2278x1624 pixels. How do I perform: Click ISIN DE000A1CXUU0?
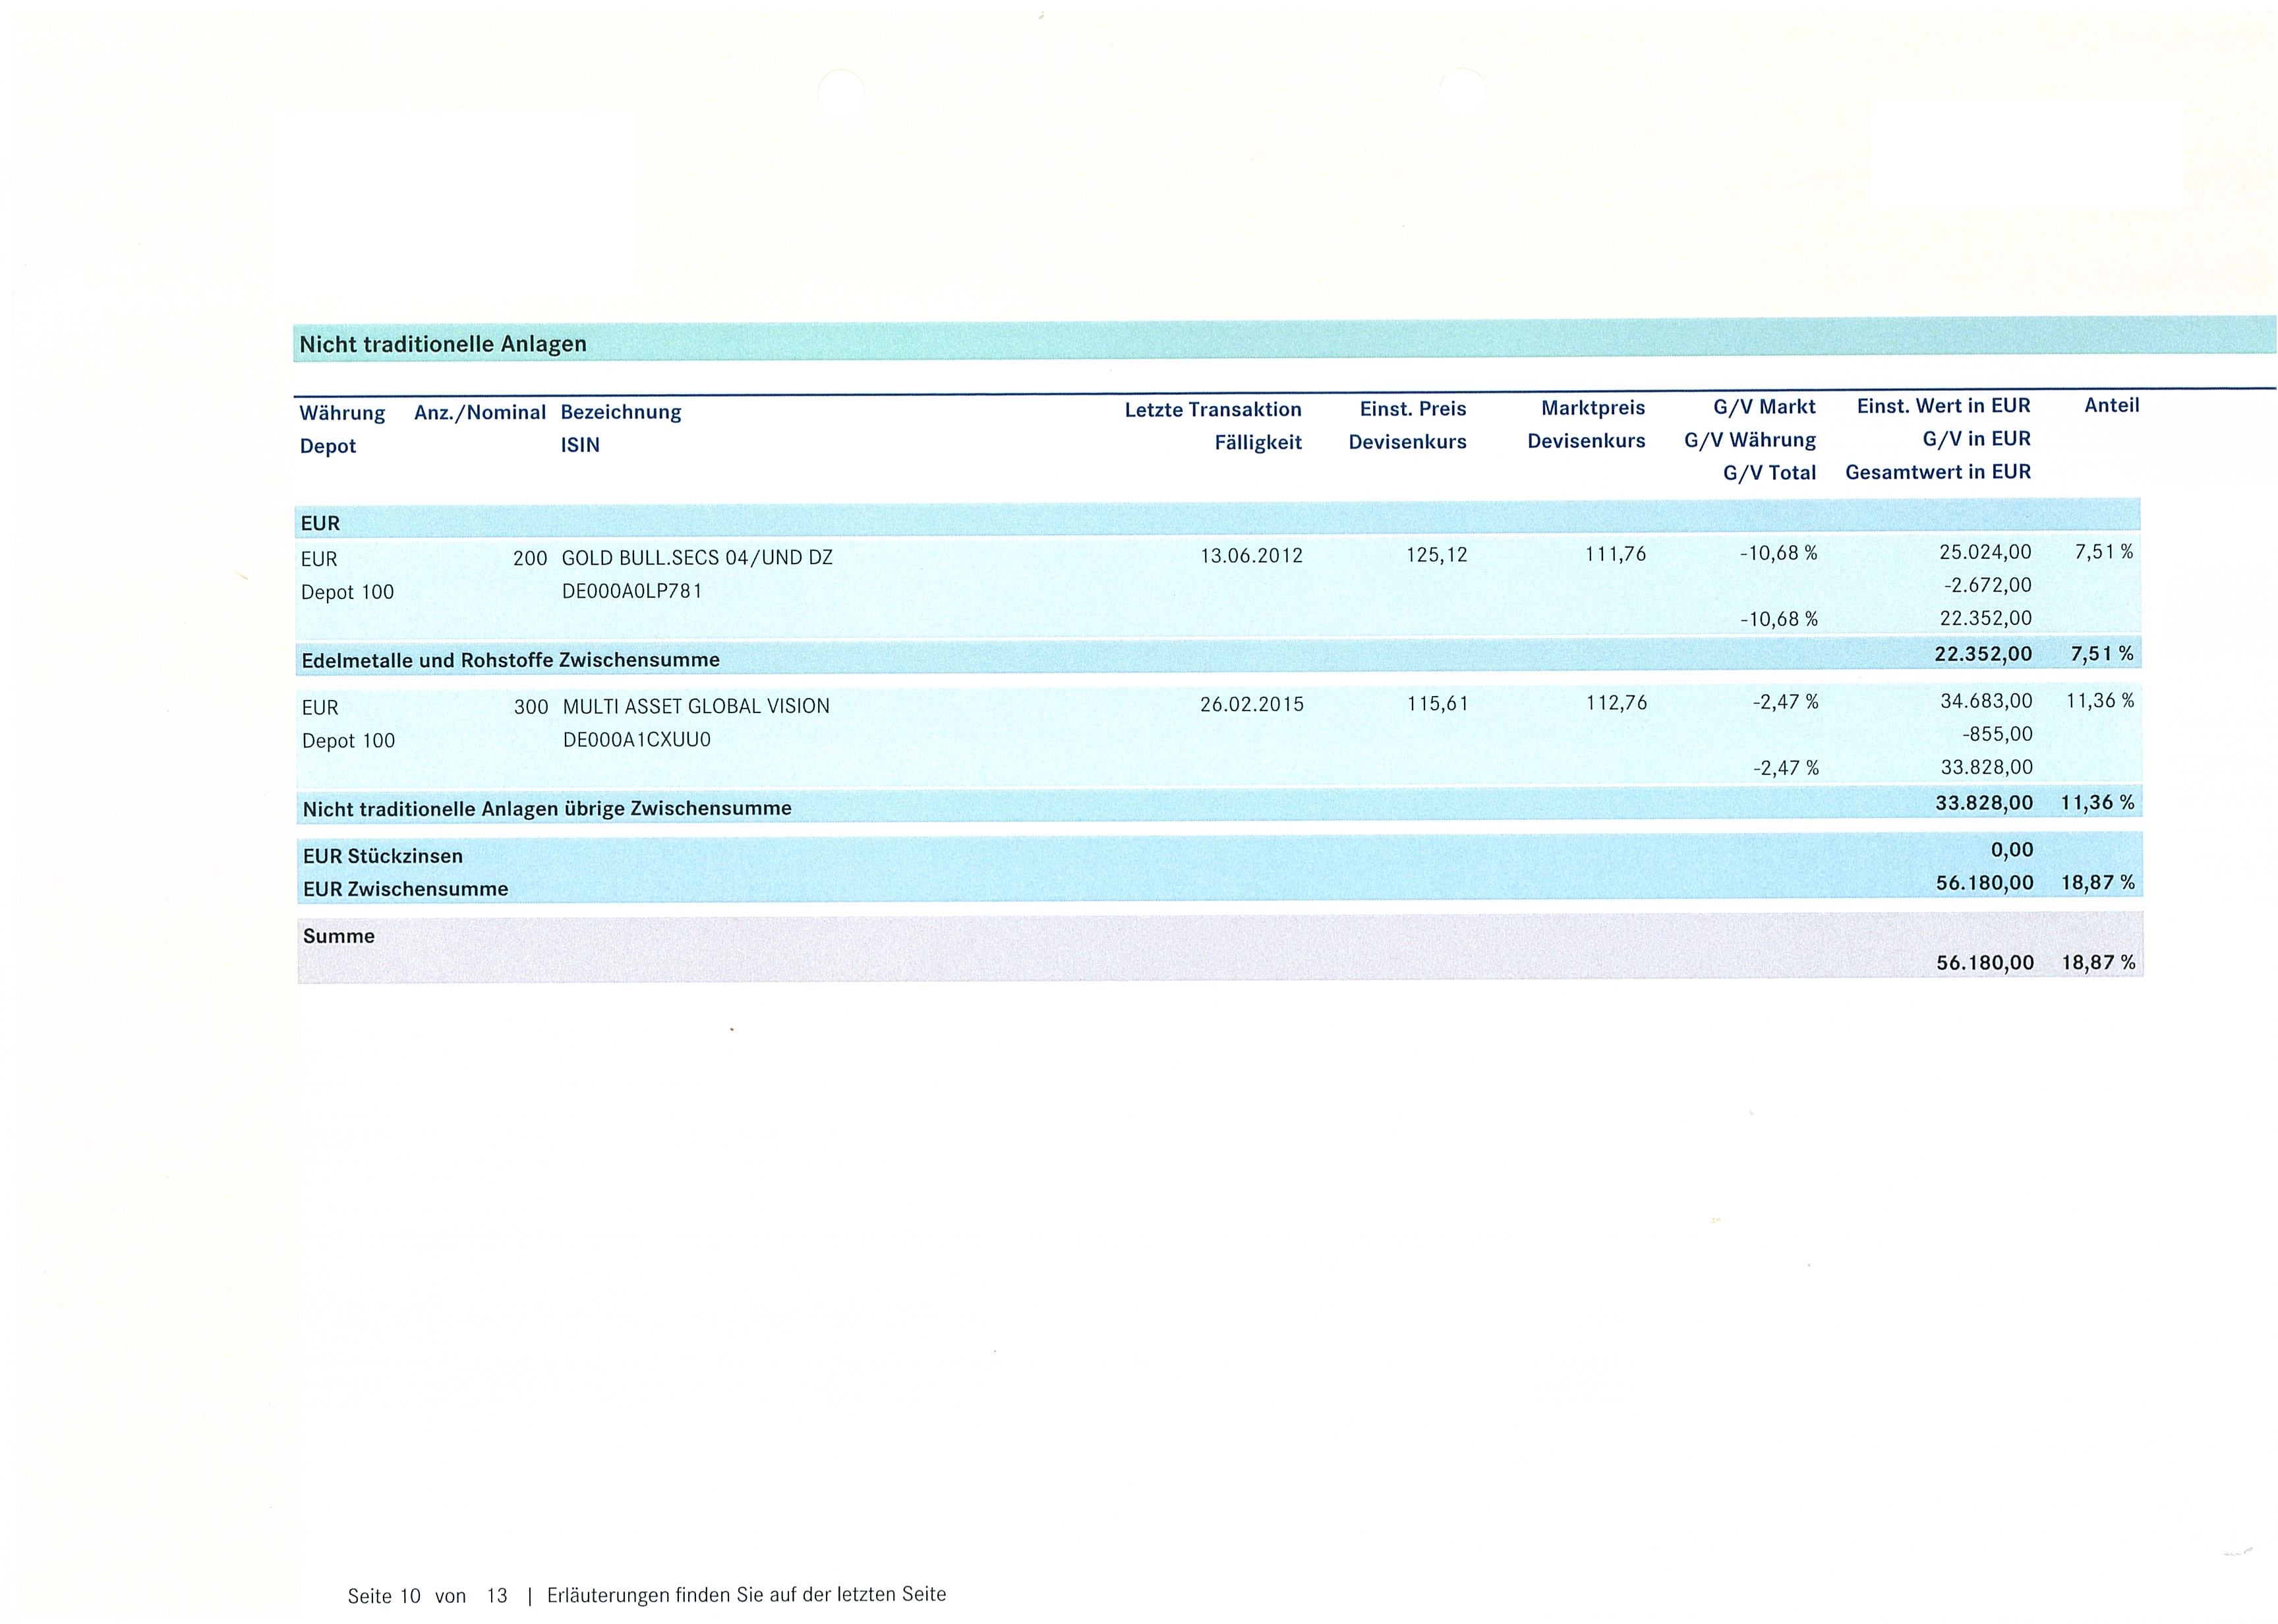point(636,740)
